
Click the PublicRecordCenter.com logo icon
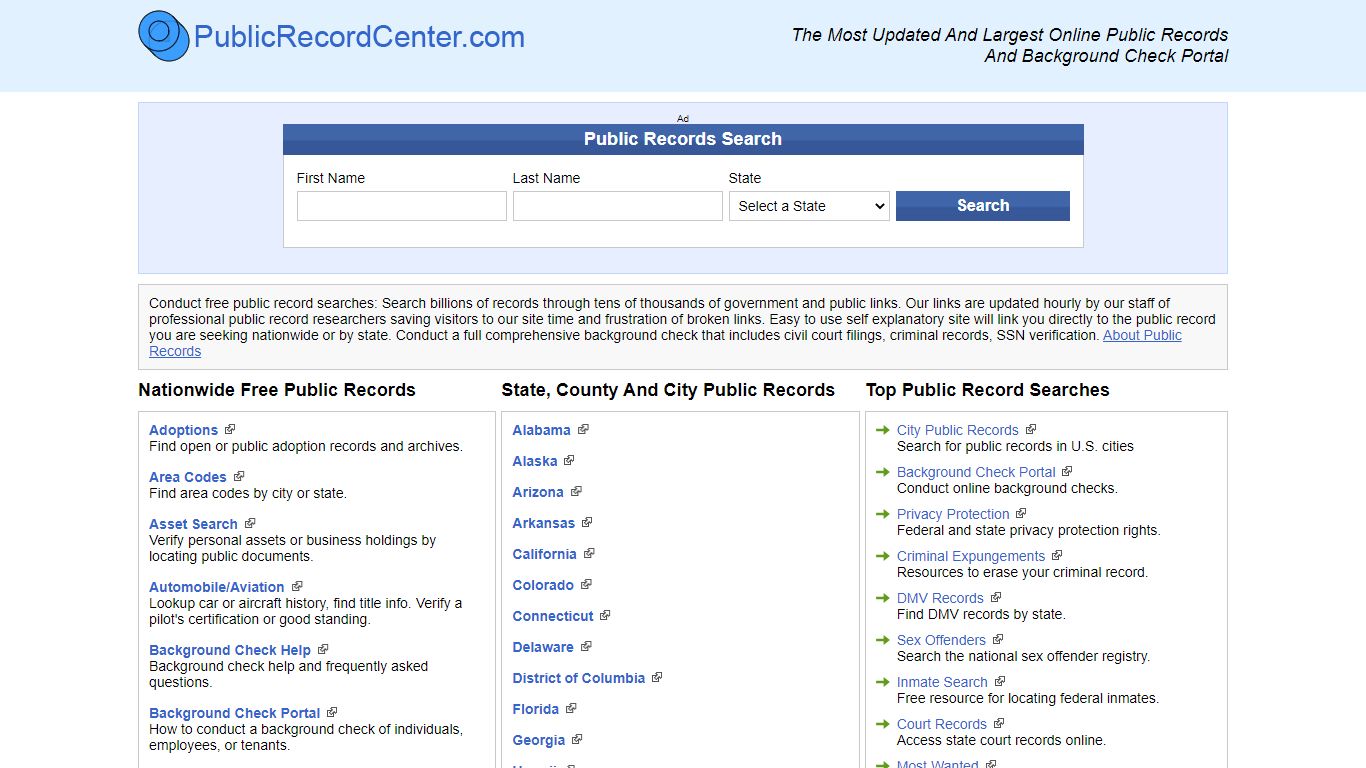163,37
